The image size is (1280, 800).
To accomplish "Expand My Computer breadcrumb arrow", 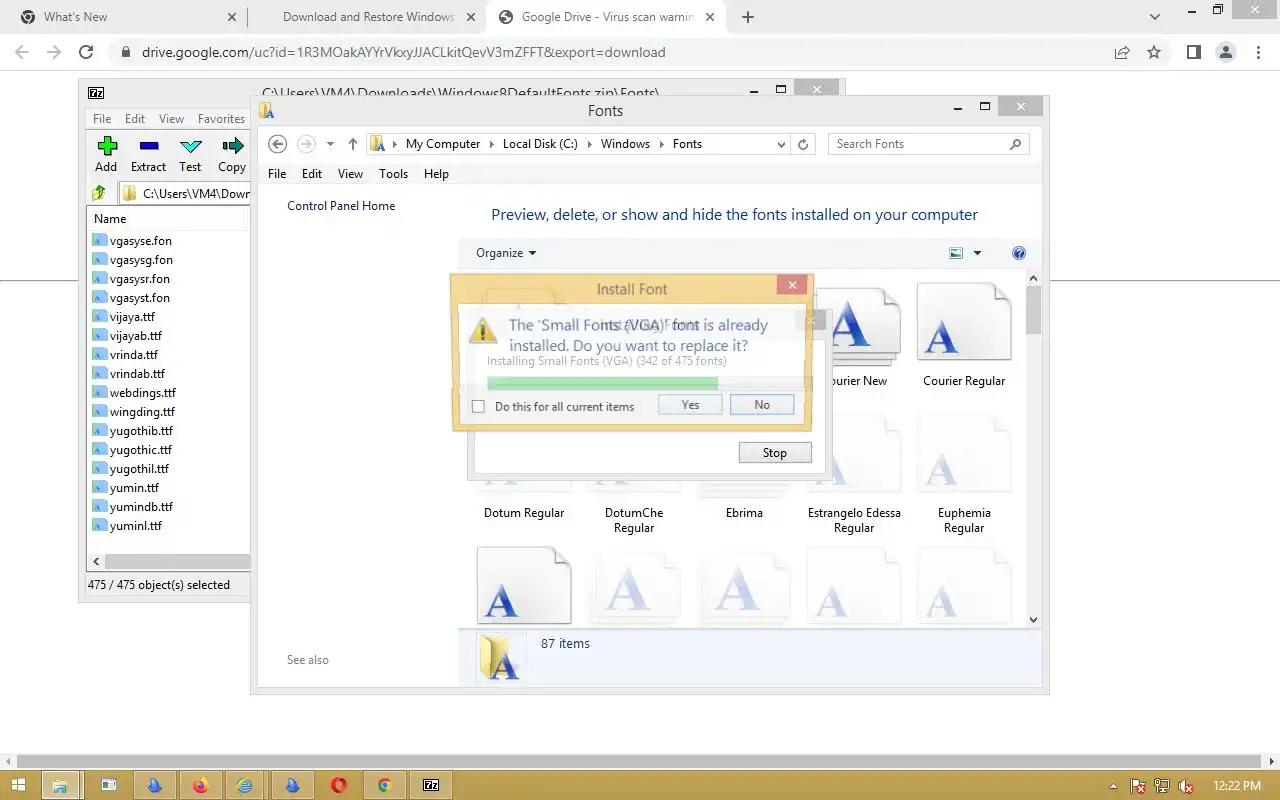I will tap(491, 144).
